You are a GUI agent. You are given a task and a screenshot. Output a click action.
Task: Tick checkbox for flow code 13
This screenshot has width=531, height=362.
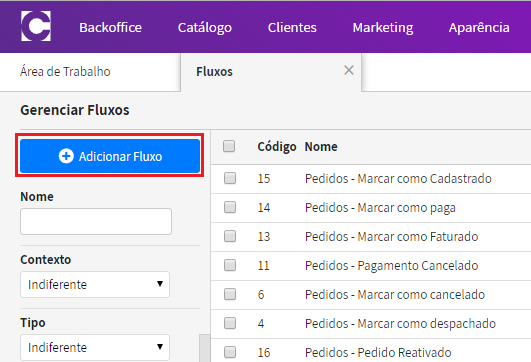tap(230, 236)
